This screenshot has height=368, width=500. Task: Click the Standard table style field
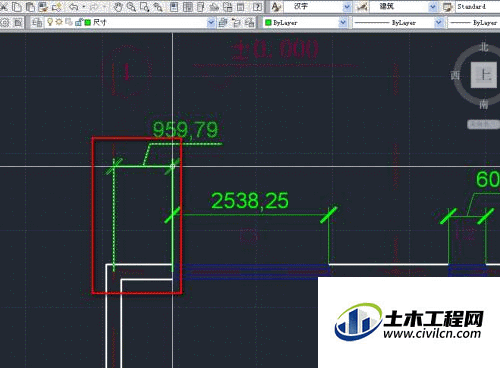tap(477, 6)
